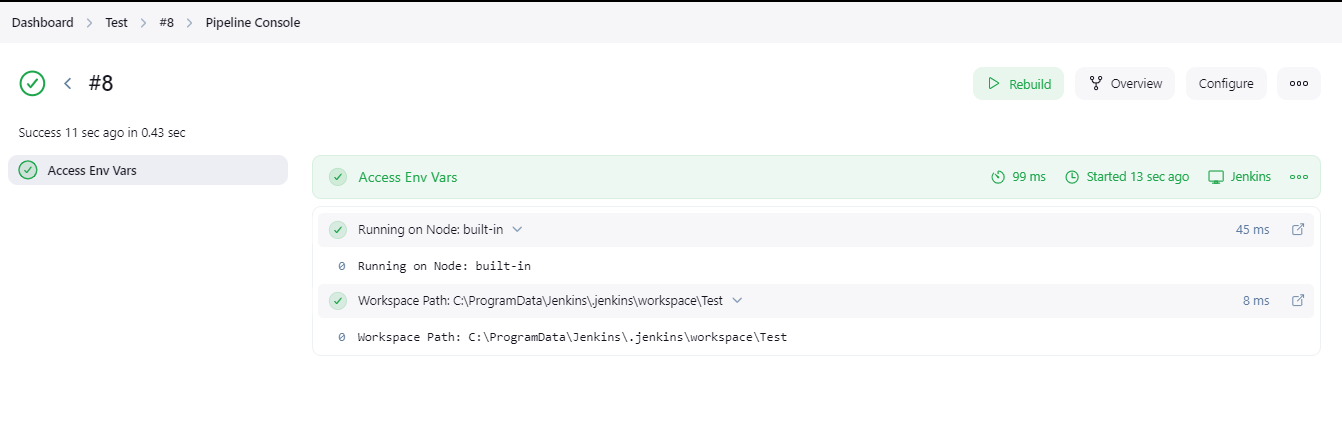Click line number 0 of Running on Node log
The height and width of the screenshot is (424, 1342).
(341, 266)
